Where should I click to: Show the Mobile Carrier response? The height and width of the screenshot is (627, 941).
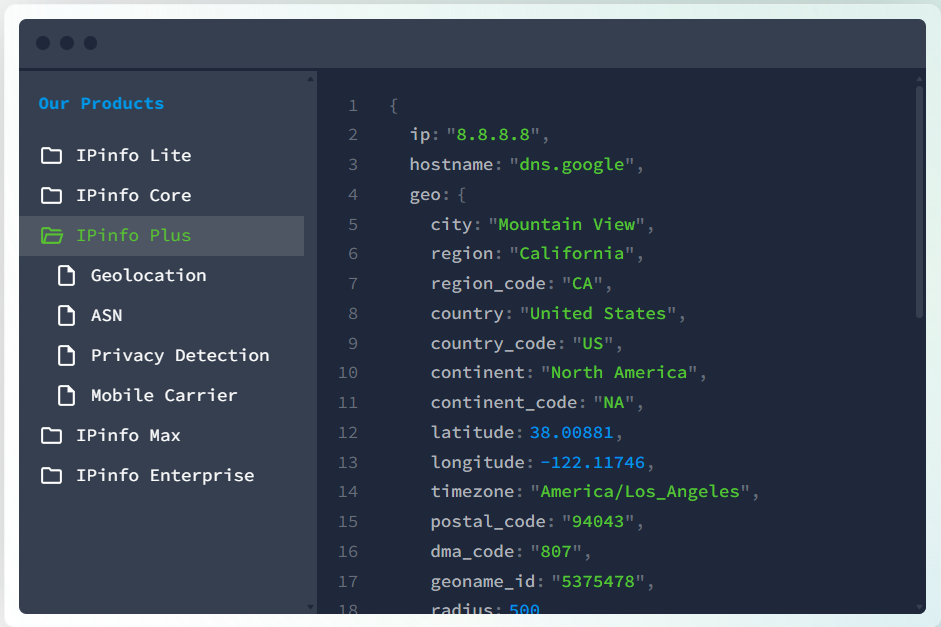coord(164,396)
